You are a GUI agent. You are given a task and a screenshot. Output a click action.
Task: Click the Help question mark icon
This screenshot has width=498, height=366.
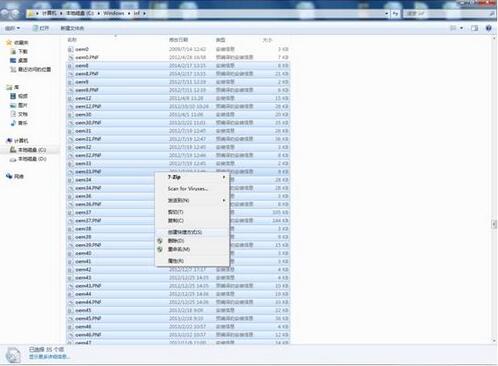point(488,28)
